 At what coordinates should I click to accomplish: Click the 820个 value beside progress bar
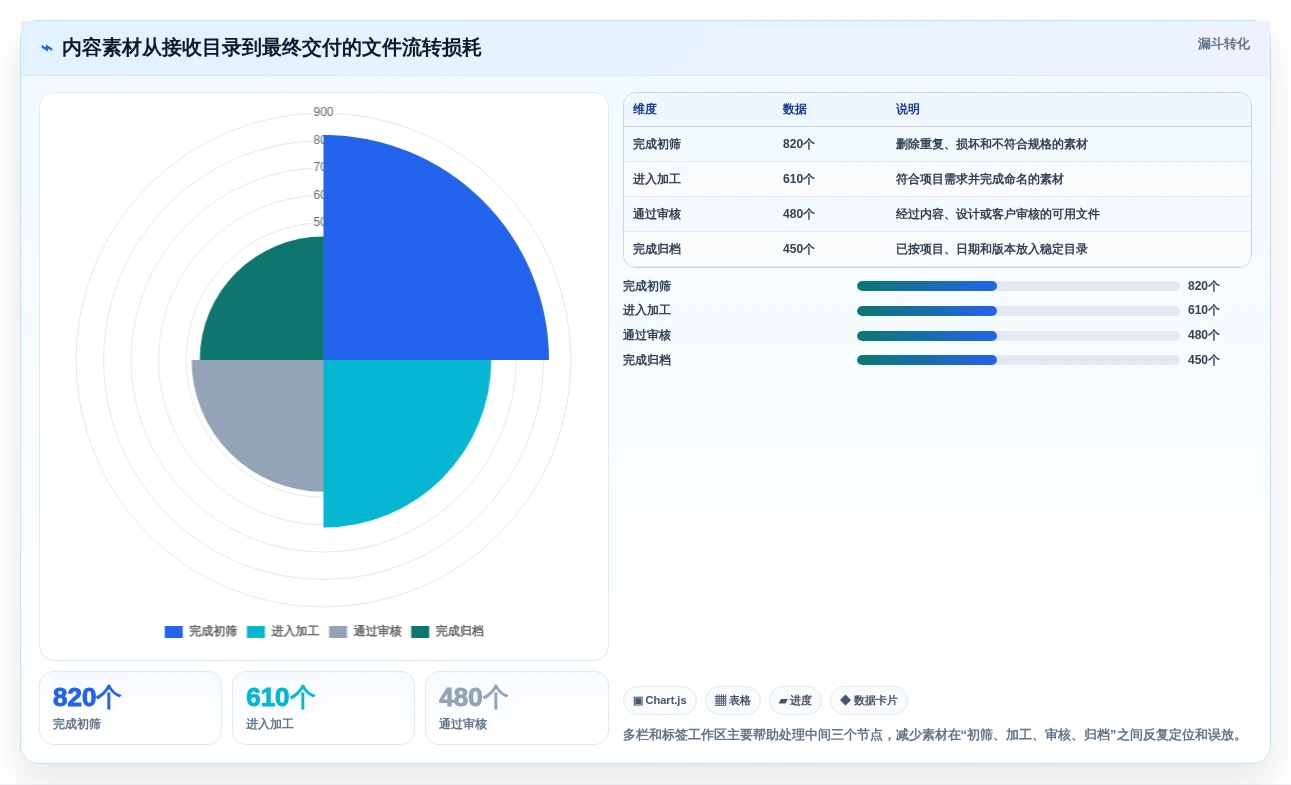click(1204, 286)
